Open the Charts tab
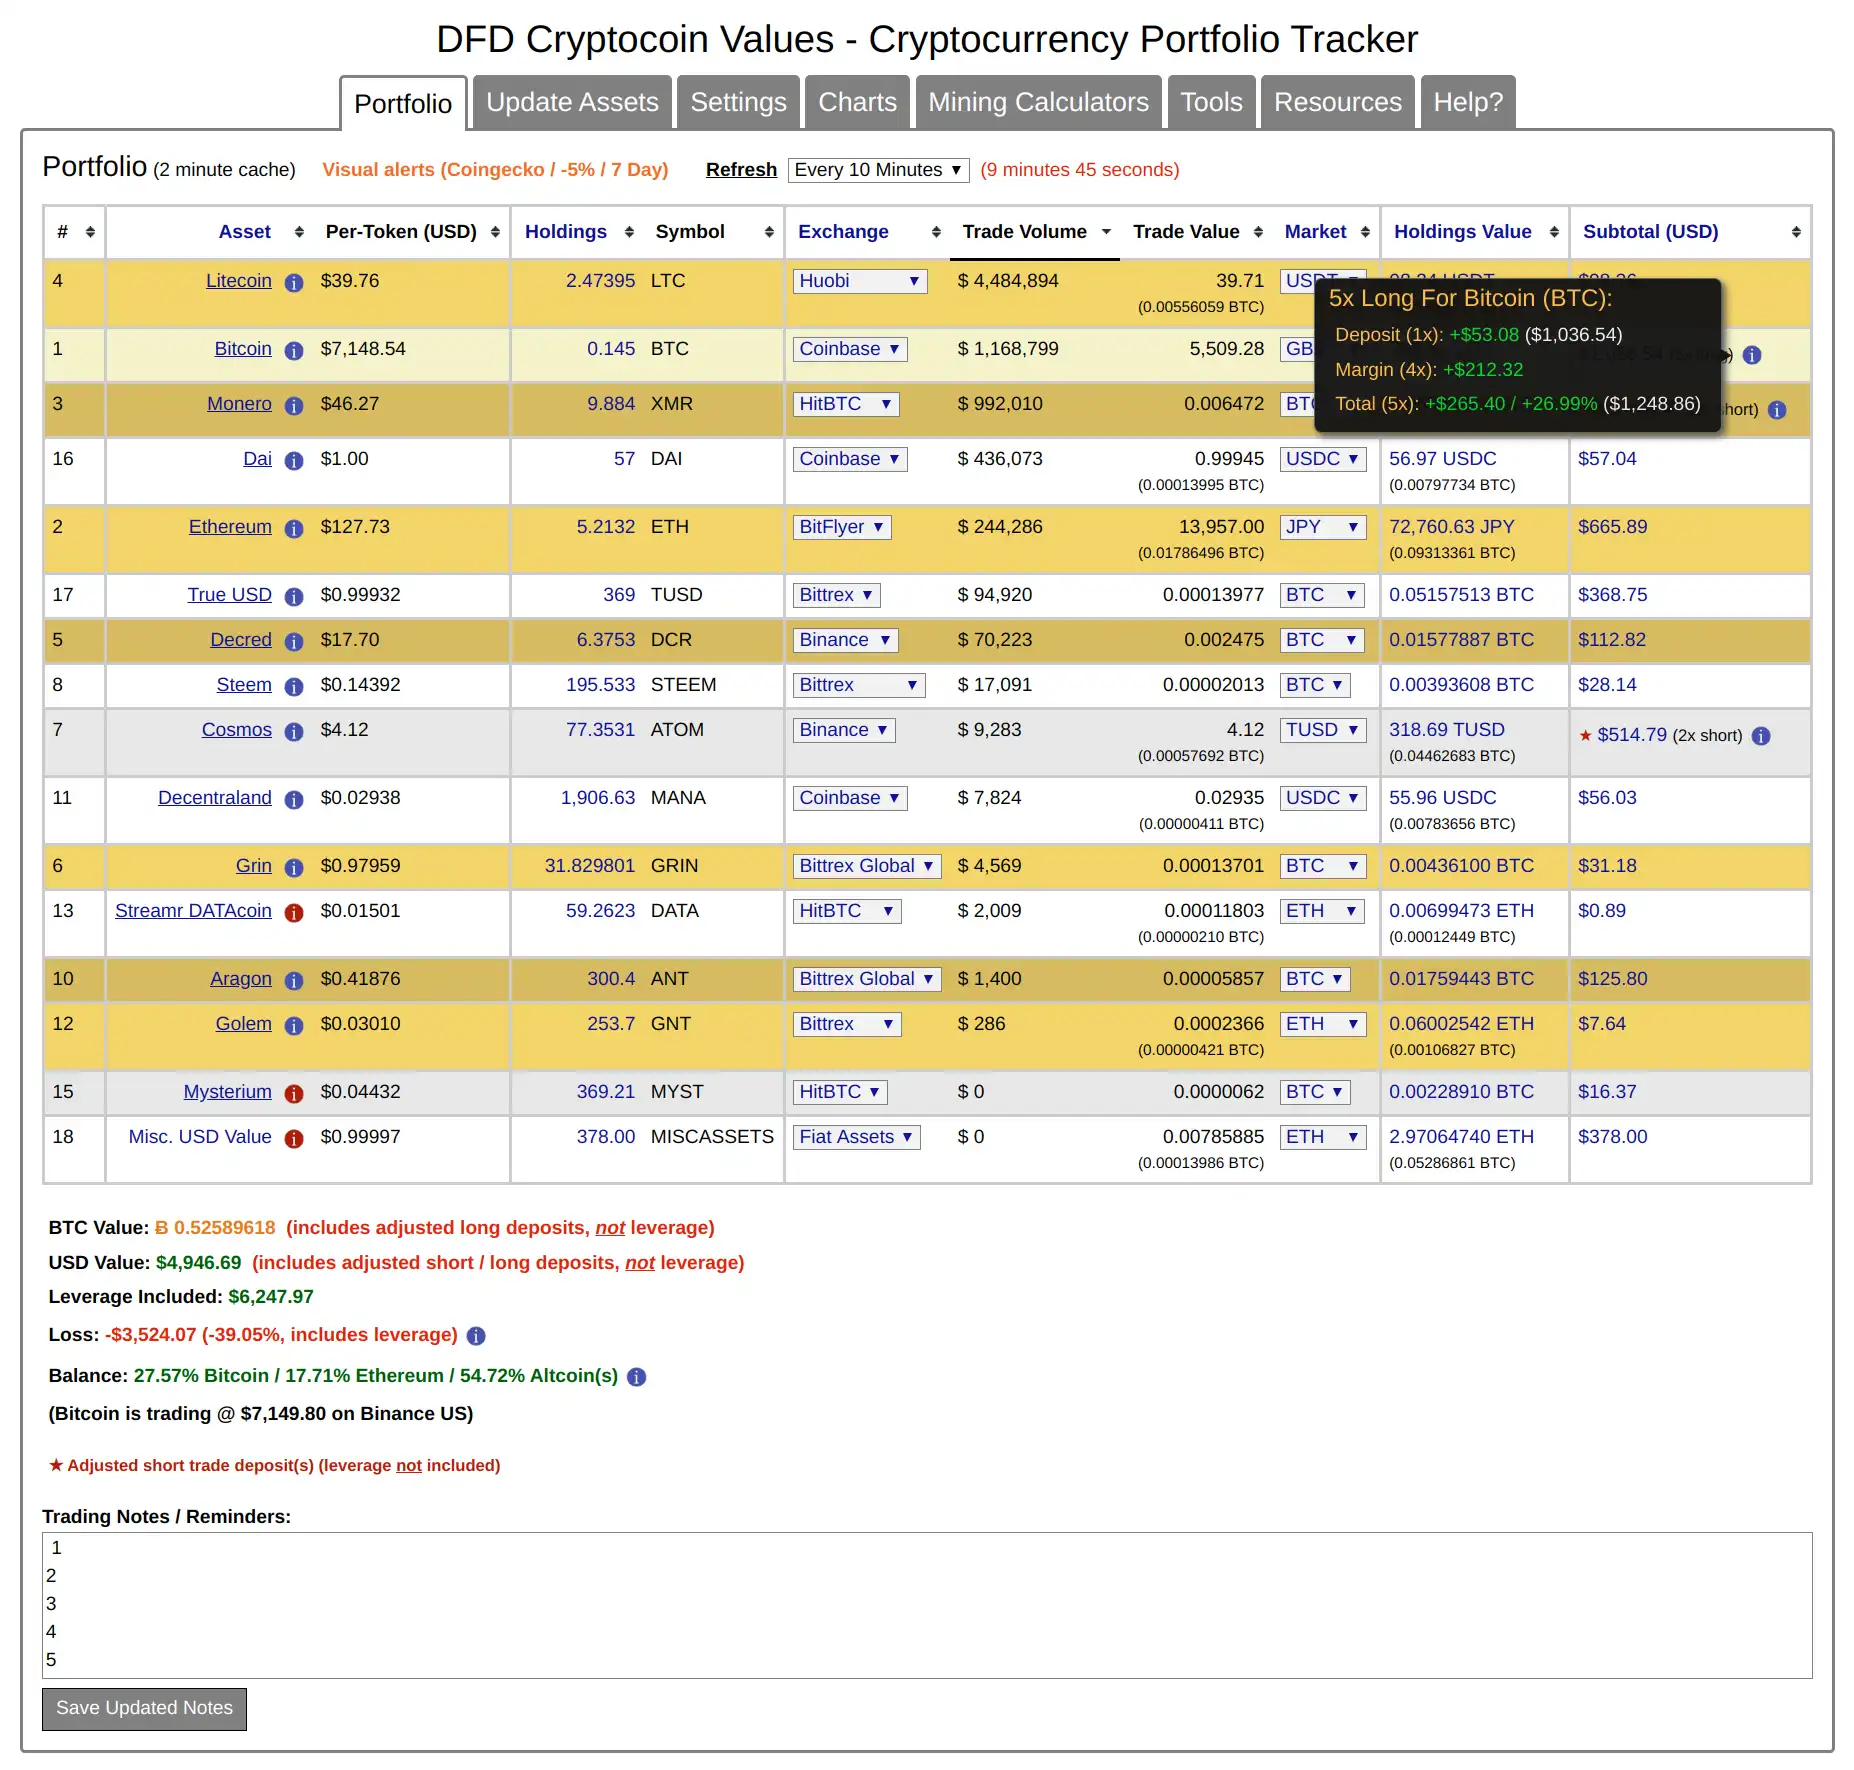Screen dimensions: 1854x1770 pyautogui.click(x=857, y=102)
